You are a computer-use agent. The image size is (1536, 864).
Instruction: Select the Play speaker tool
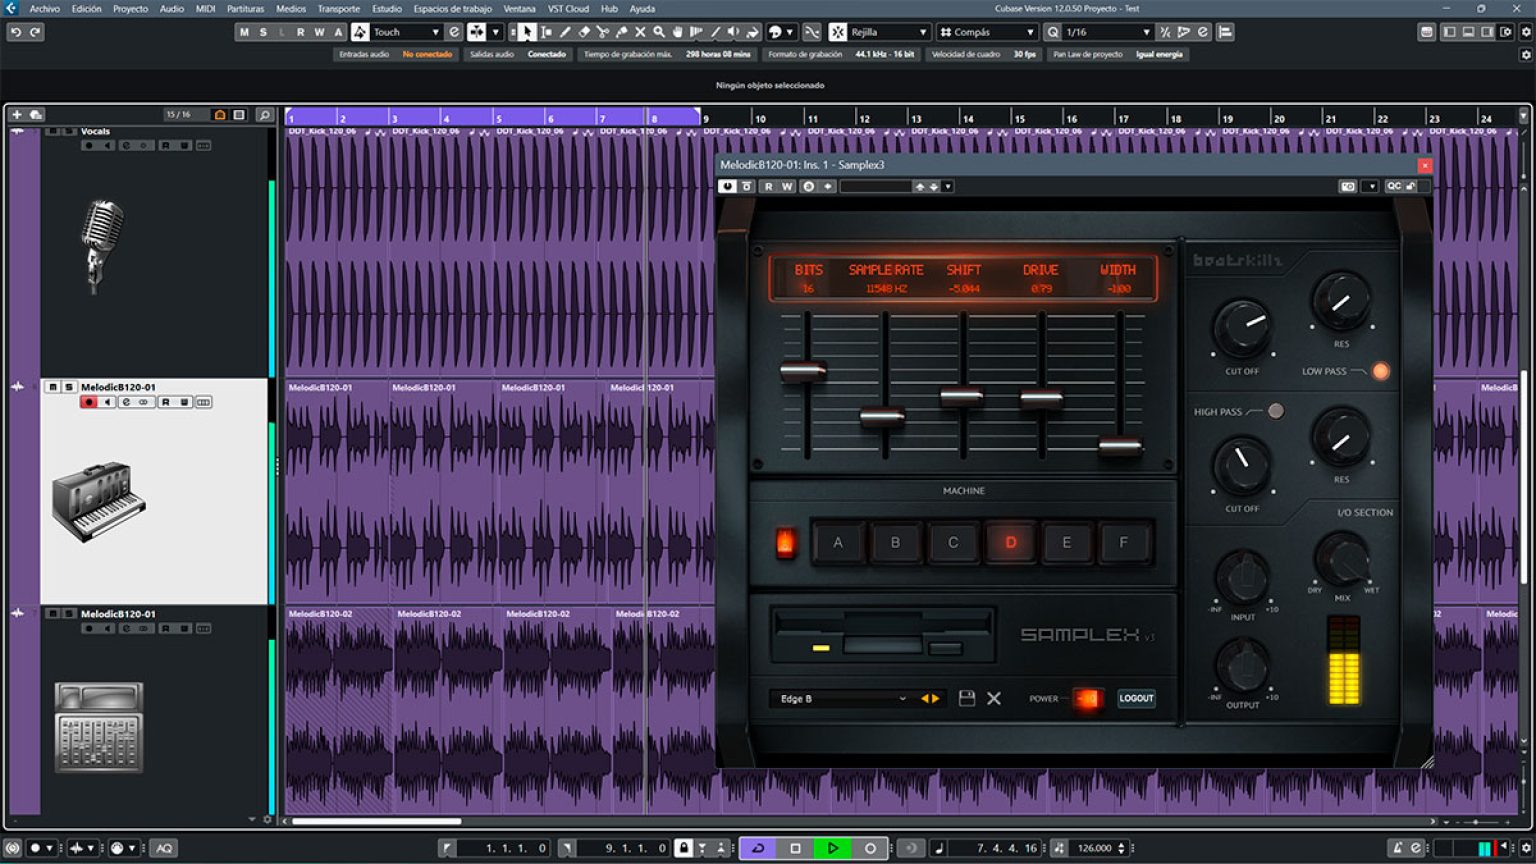[734, 32]
